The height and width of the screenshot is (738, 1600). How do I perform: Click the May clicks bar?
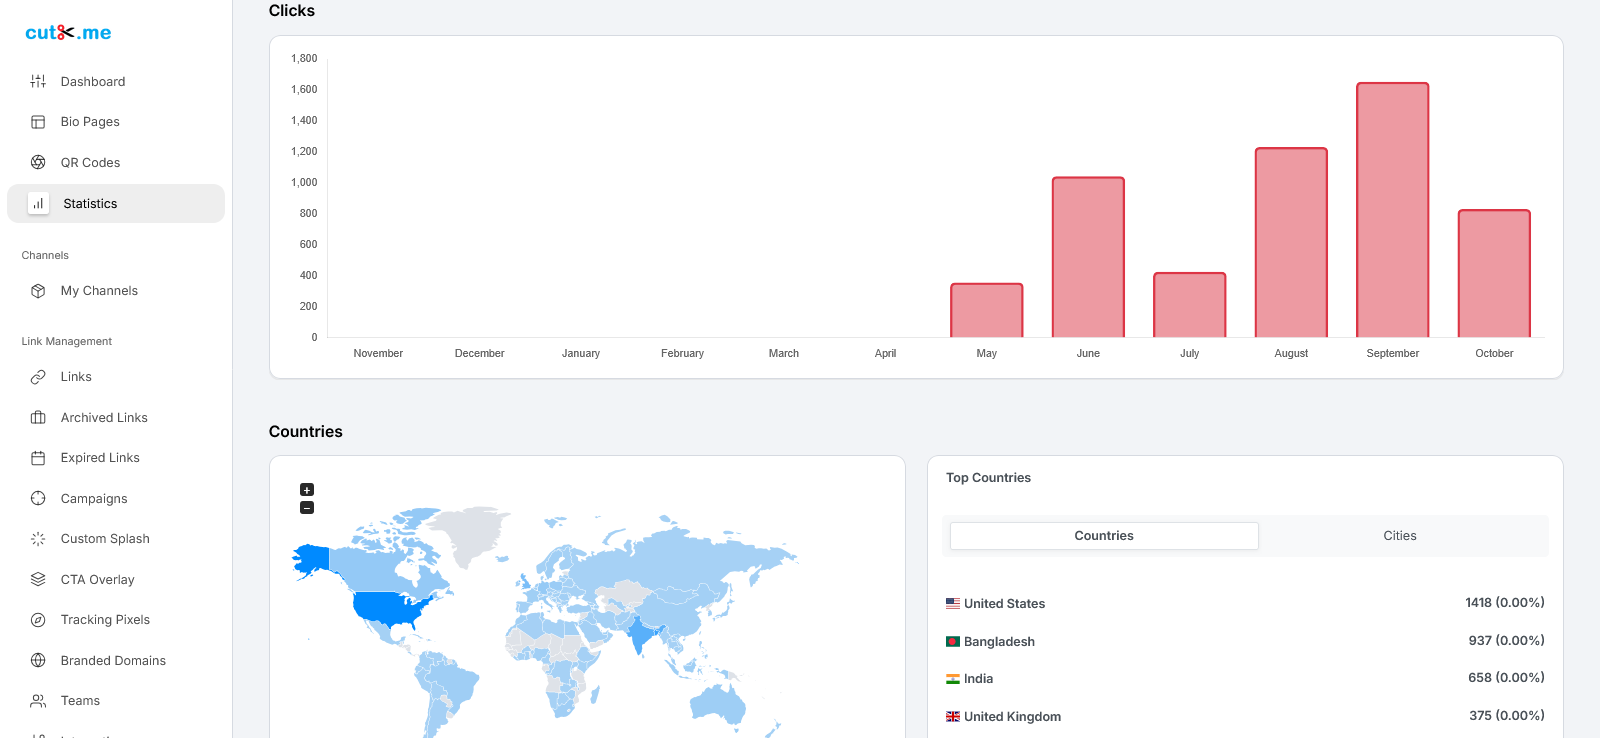pos(987,311)
